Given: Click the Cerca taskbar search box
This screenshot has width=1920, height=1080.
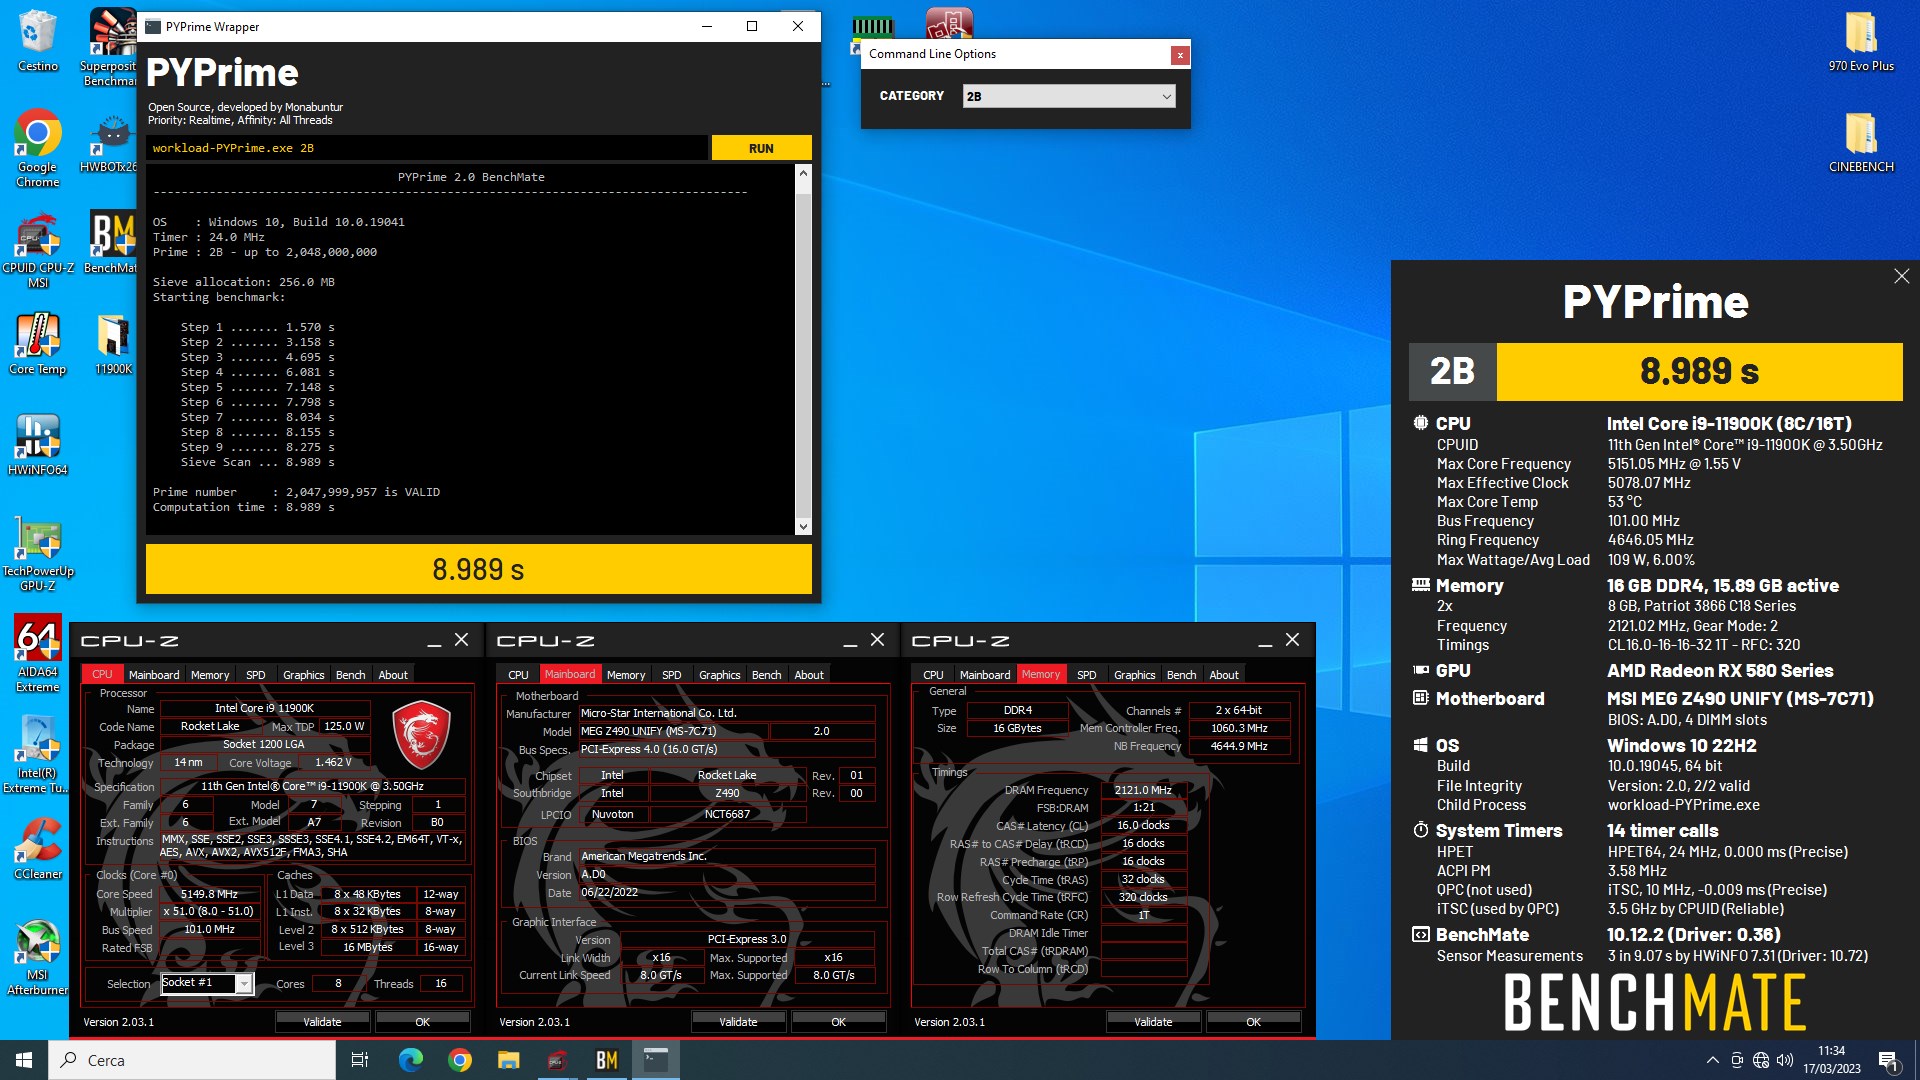Looking at the screenshot, I should click(192, 1060).
